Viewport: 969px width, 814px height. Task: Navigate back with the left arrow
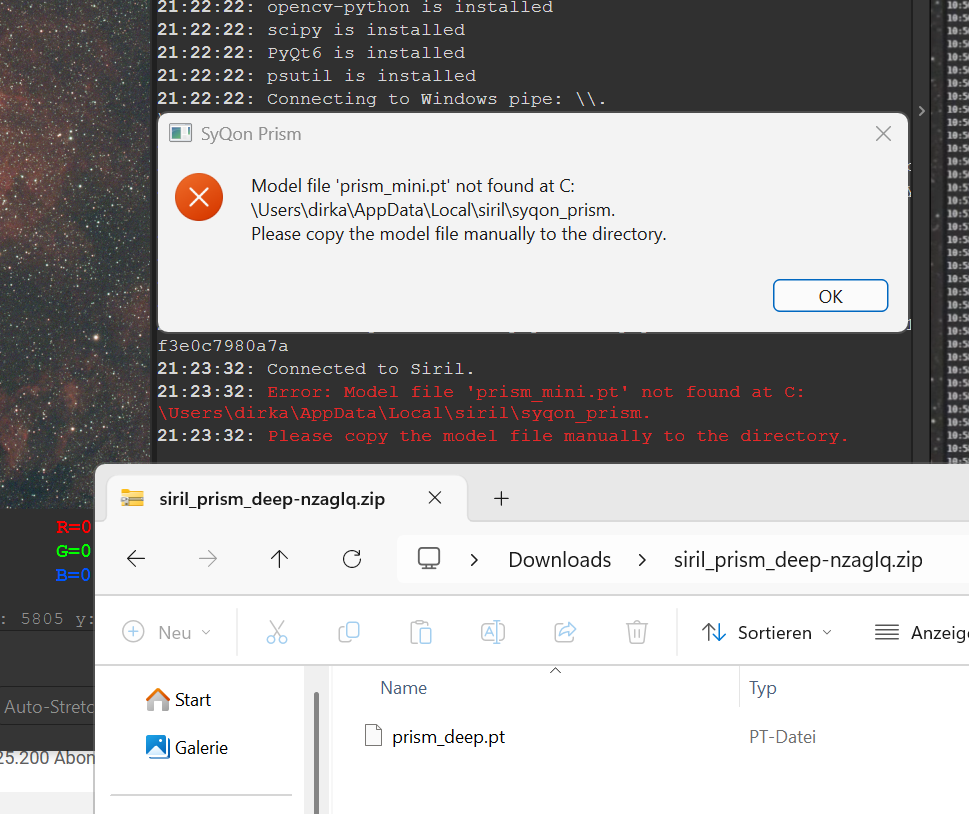pos(136,559)
